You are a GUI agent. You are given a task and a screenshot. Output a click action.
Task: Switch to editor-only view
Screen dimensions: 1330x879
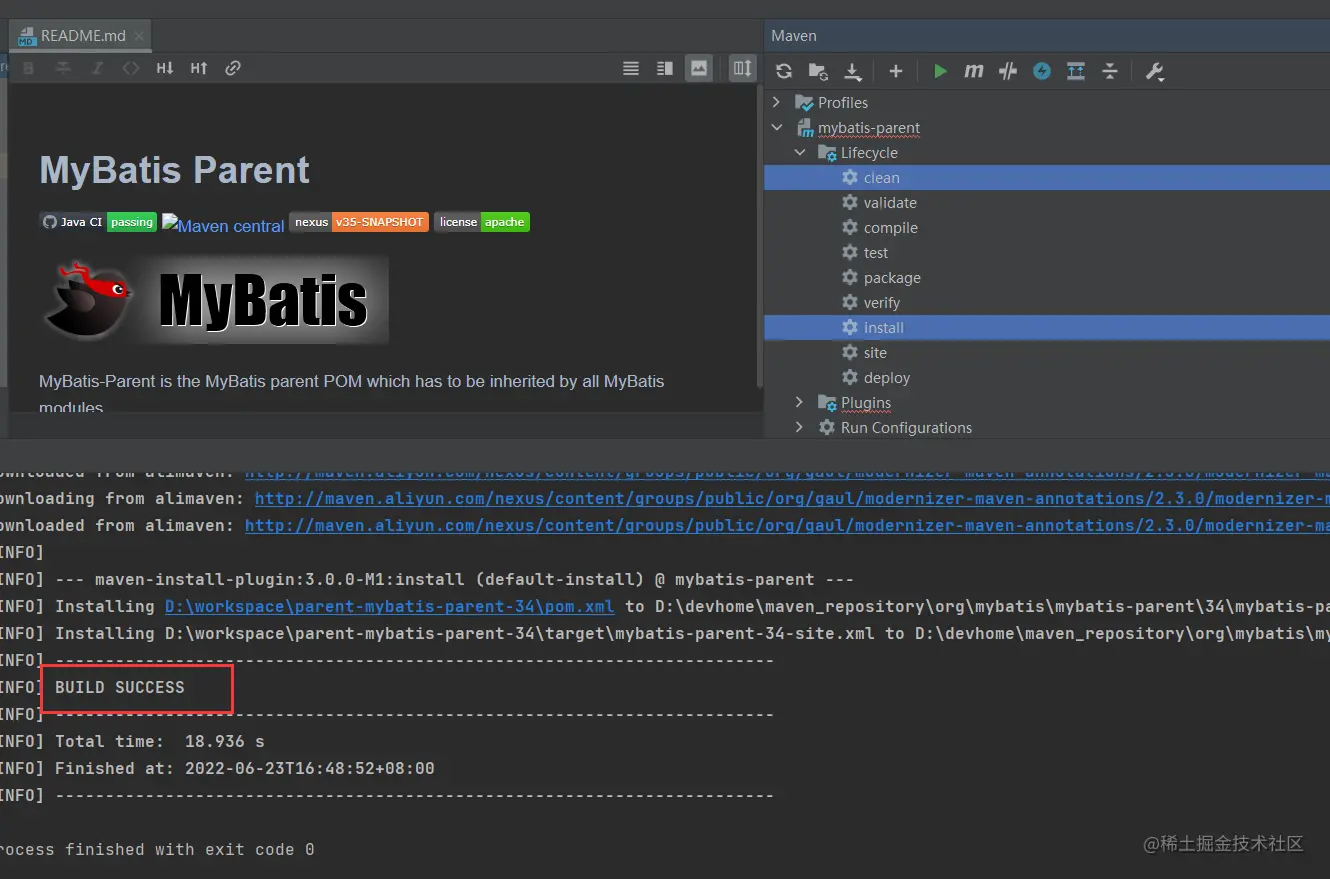pos(631,68)
